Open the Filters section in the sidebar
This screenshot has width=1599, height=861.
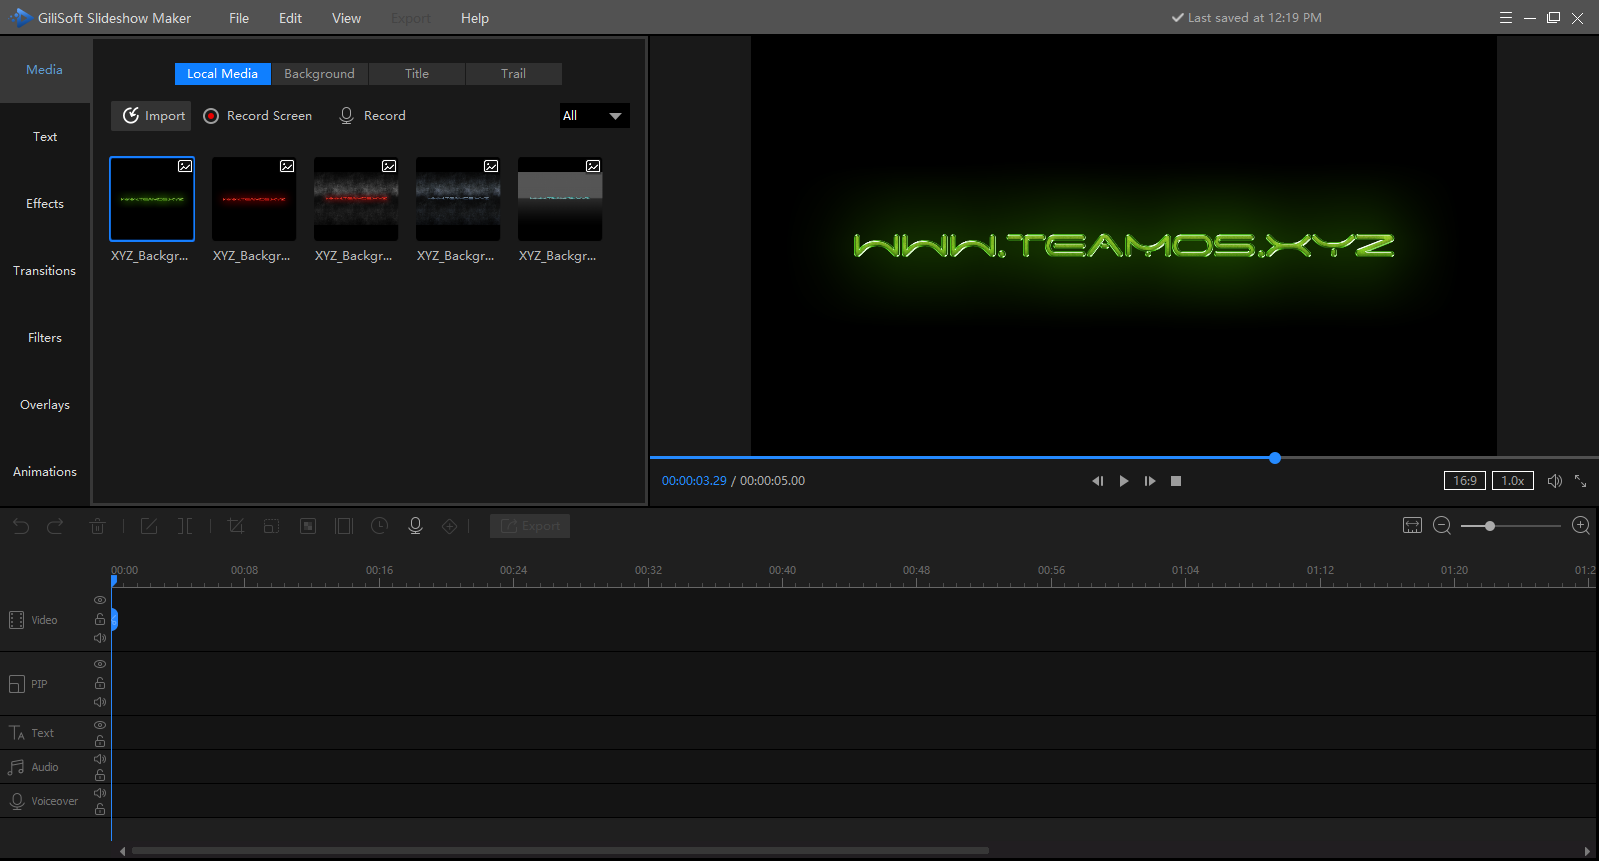click(45, 338)
